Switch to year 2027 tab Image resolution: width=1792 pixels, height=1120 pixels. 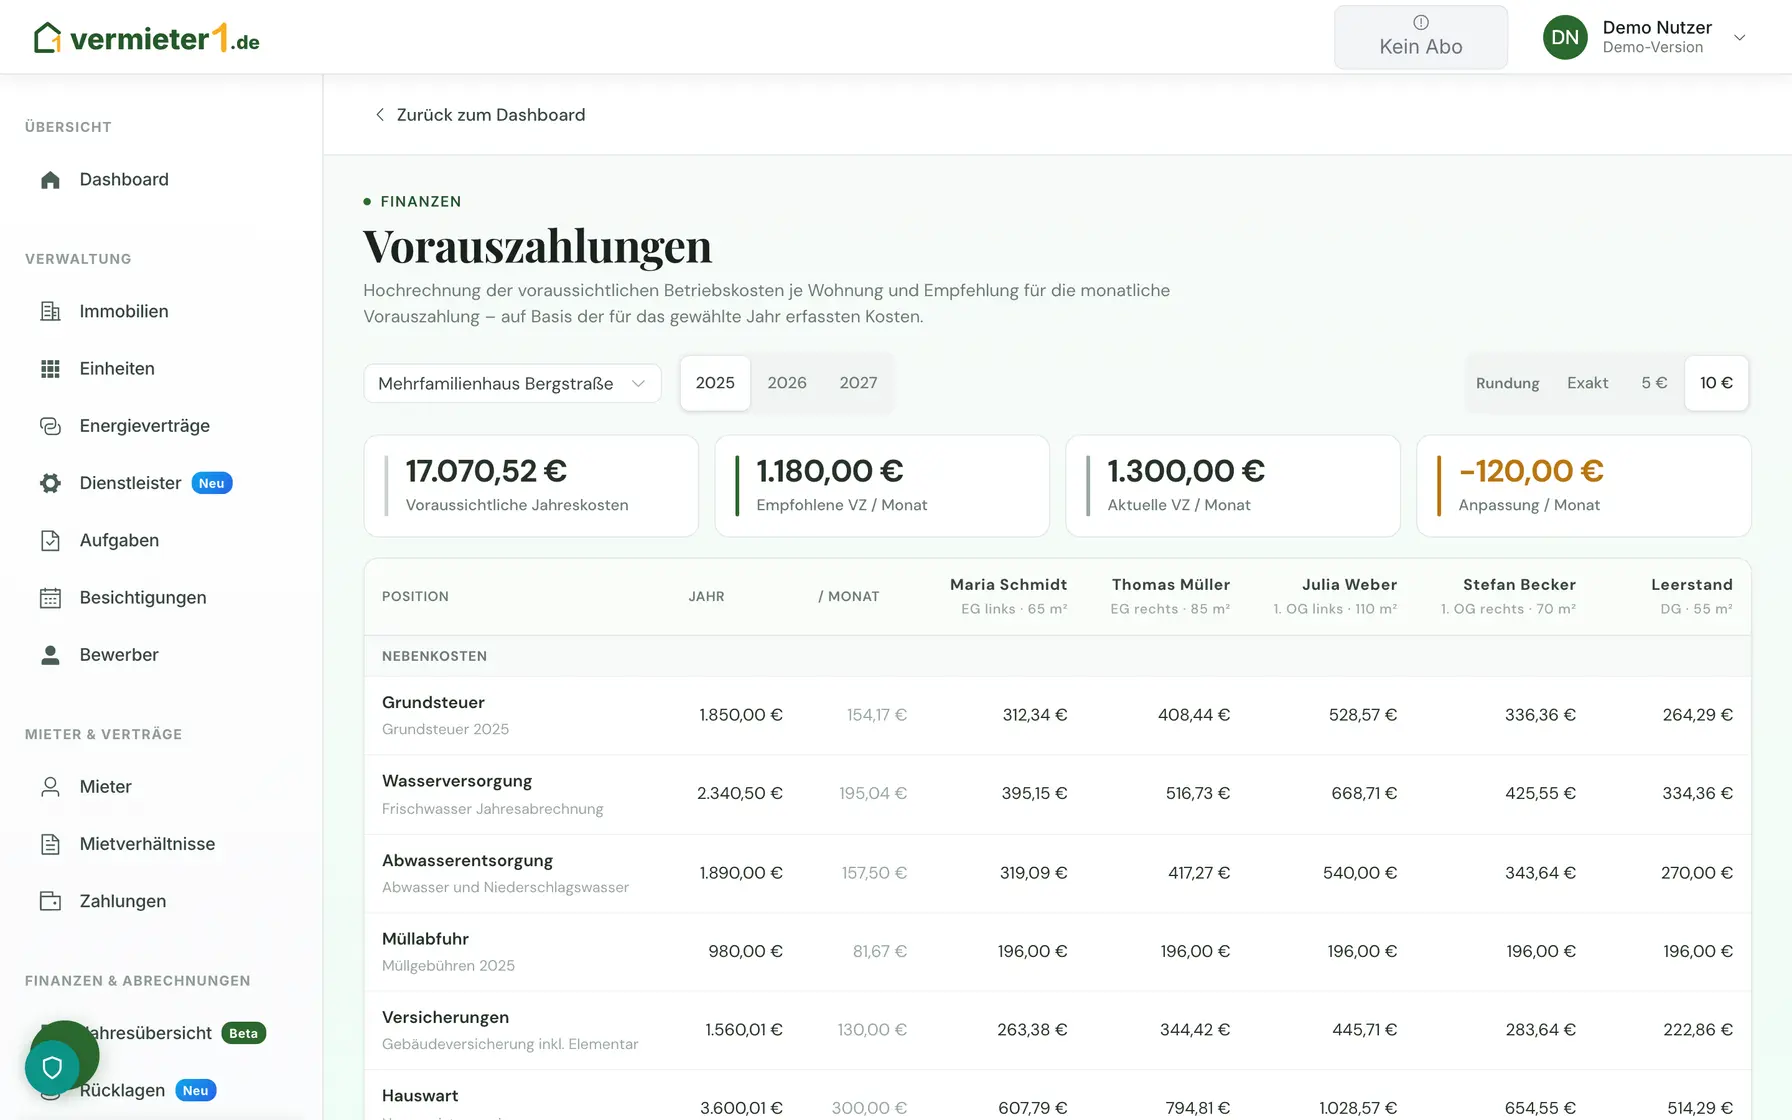[858, 383]
